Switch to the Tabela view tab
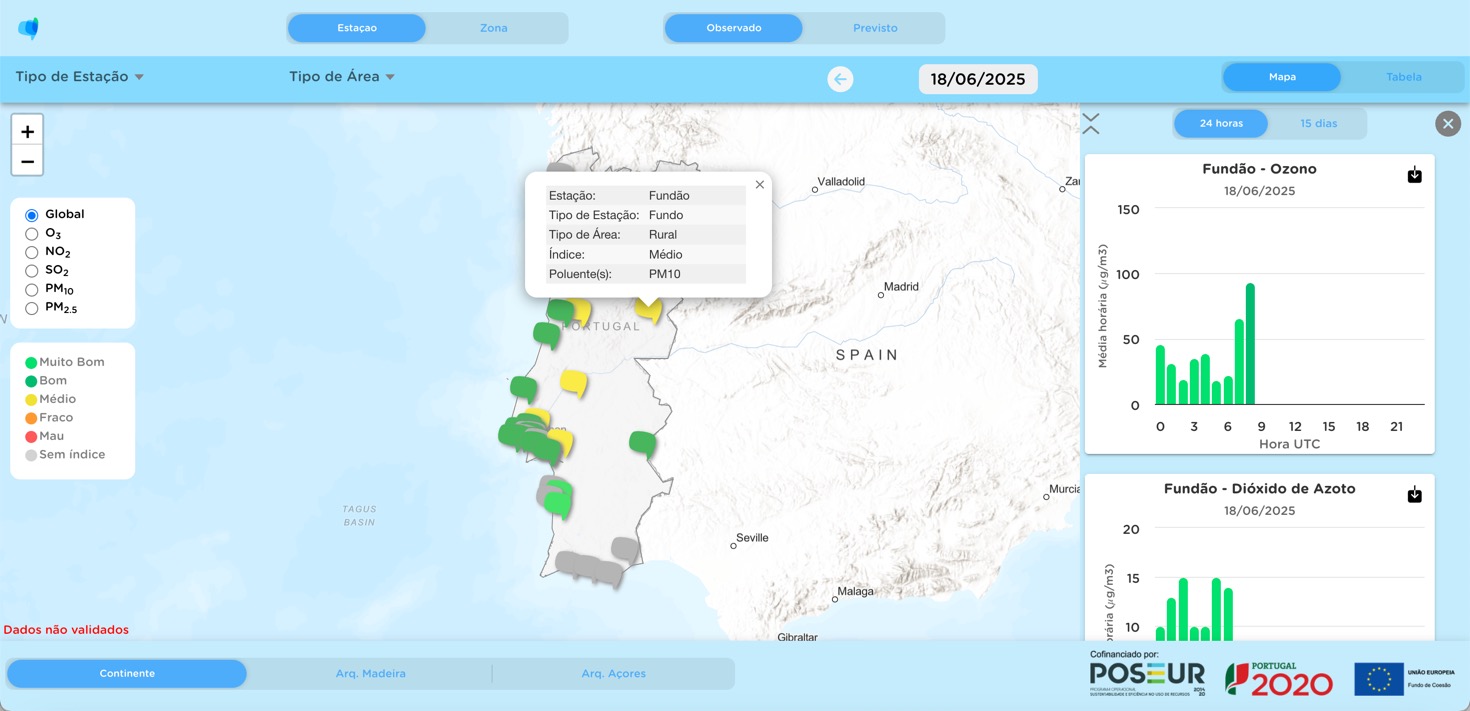Image resolution: width=1470 pixels, height=711 pixels. pyautogui.click(x=1403, y=77)
